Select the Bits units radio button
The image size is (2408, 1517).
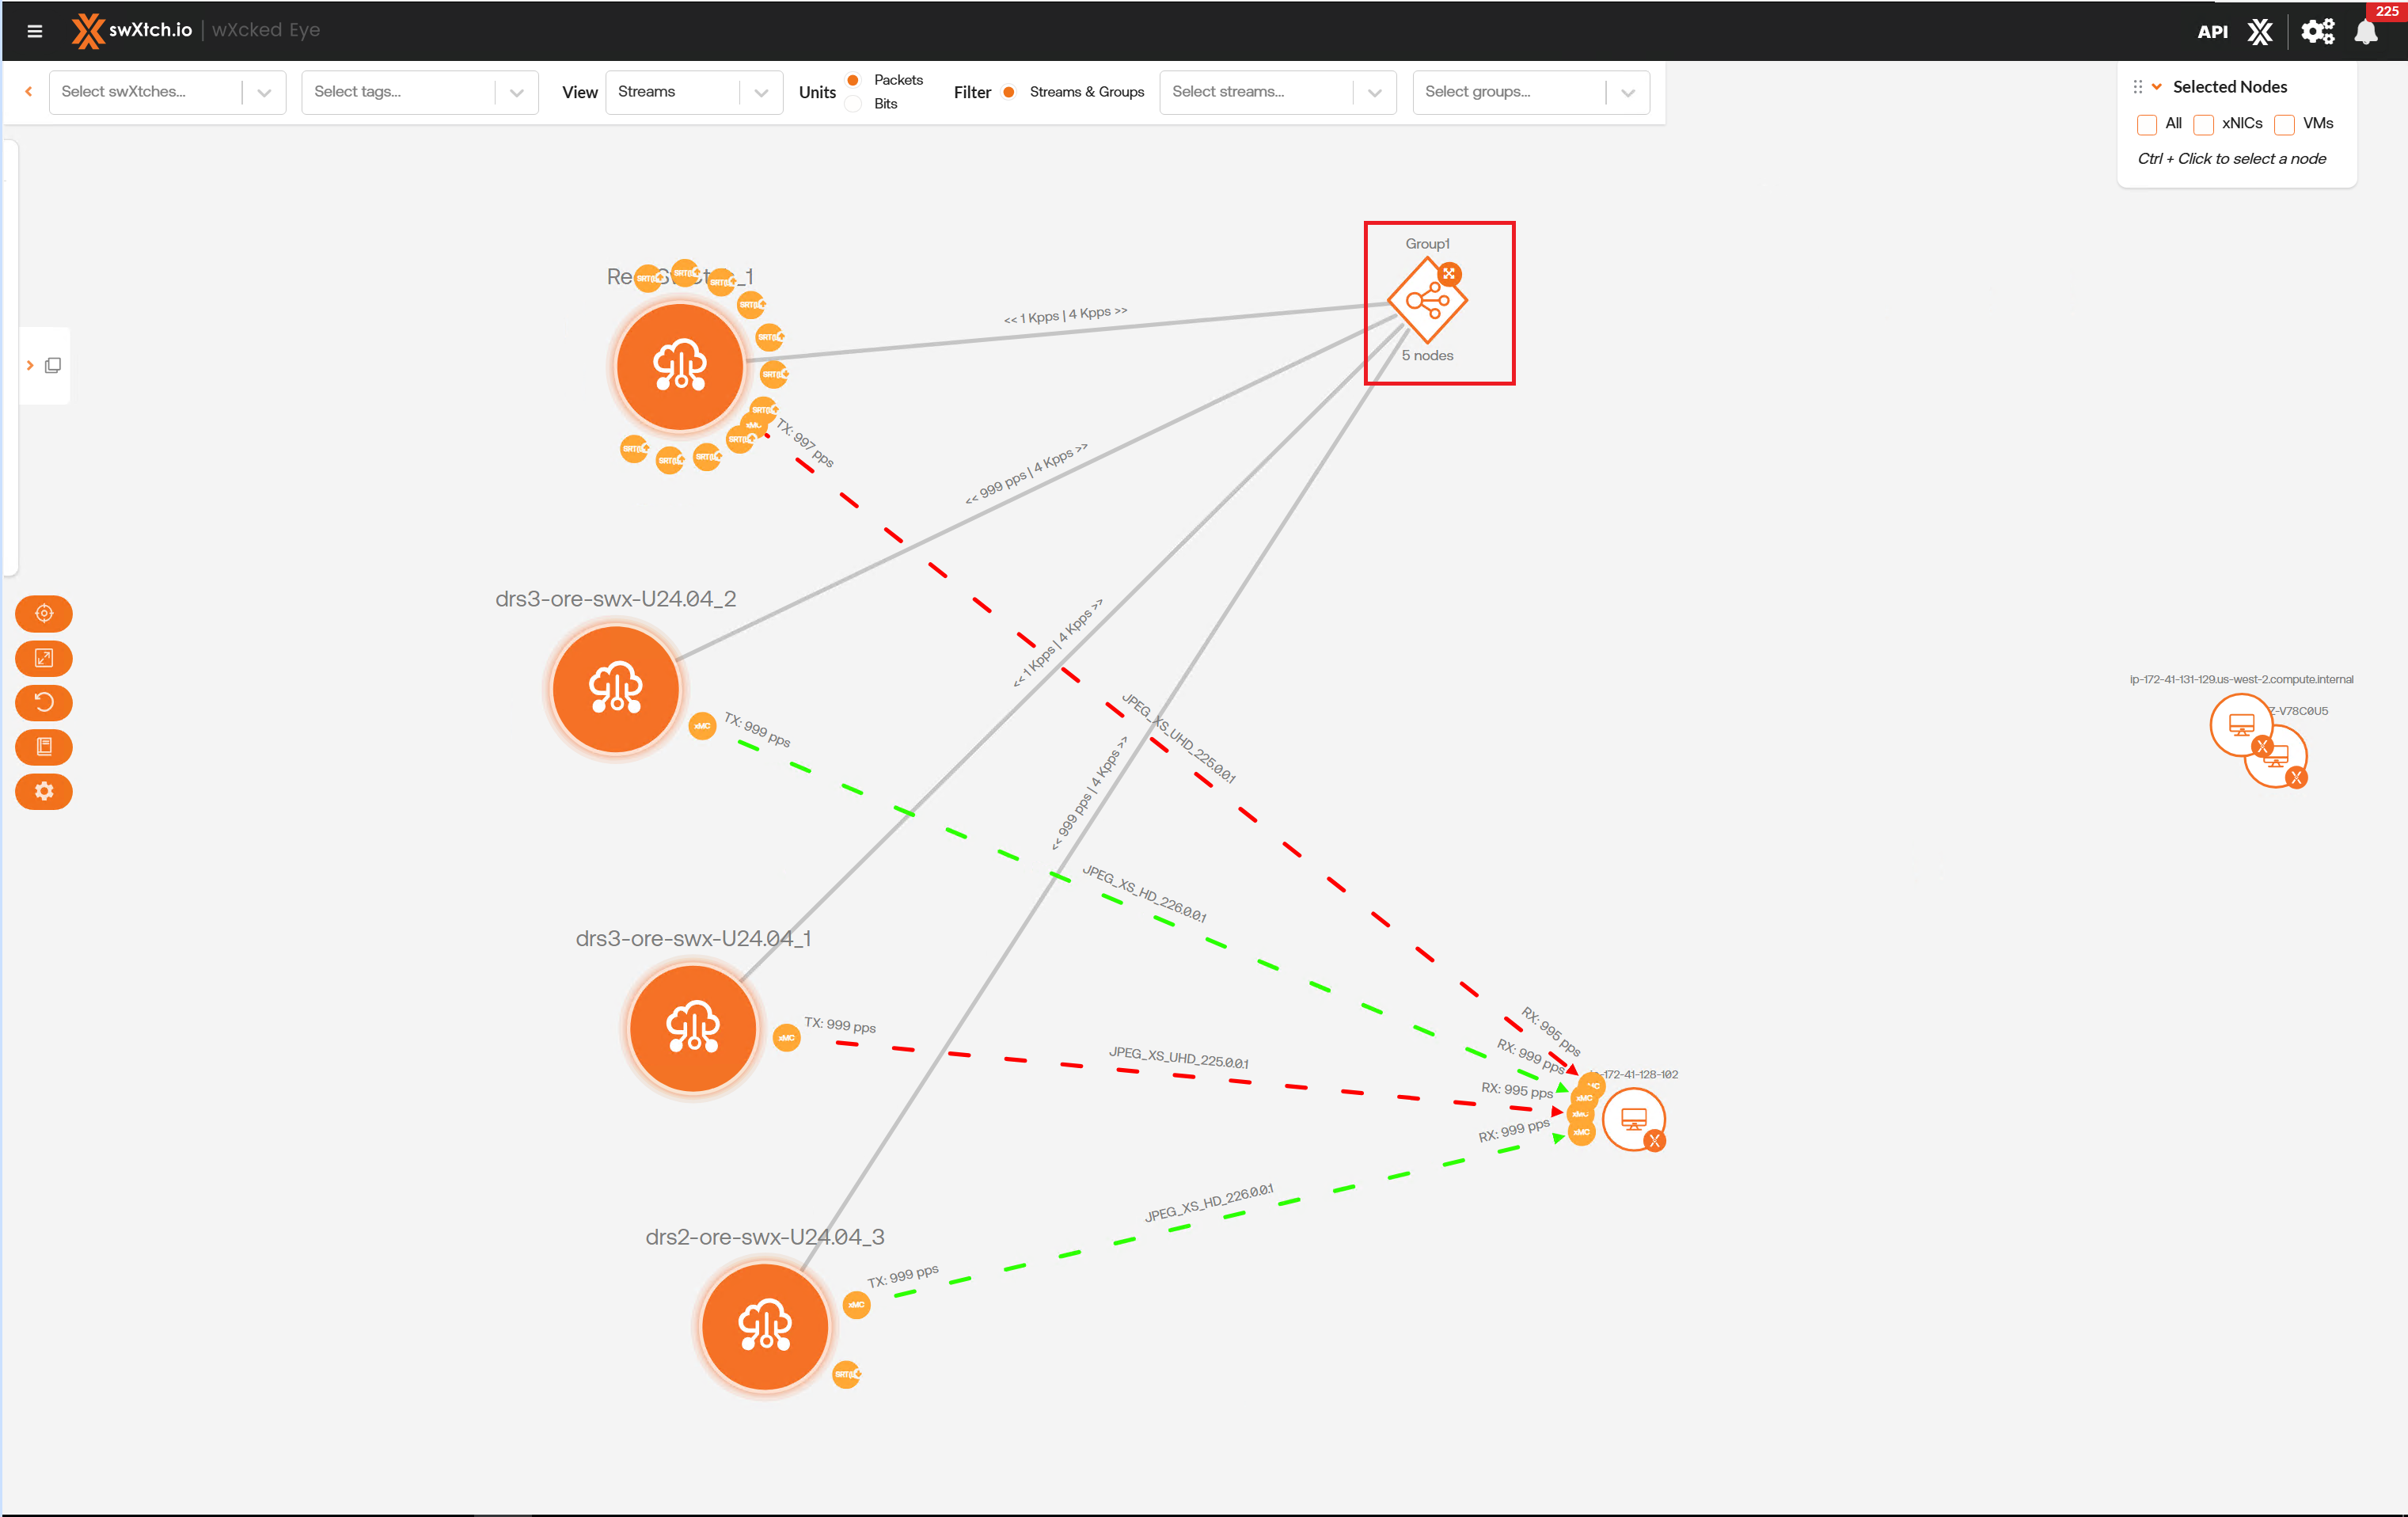(853, 104)
